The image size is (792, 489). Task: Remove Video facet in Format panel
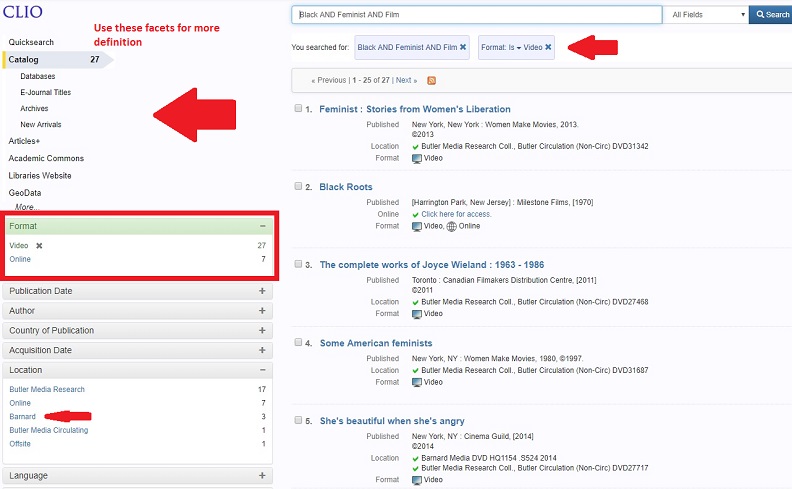pos(39,246)
